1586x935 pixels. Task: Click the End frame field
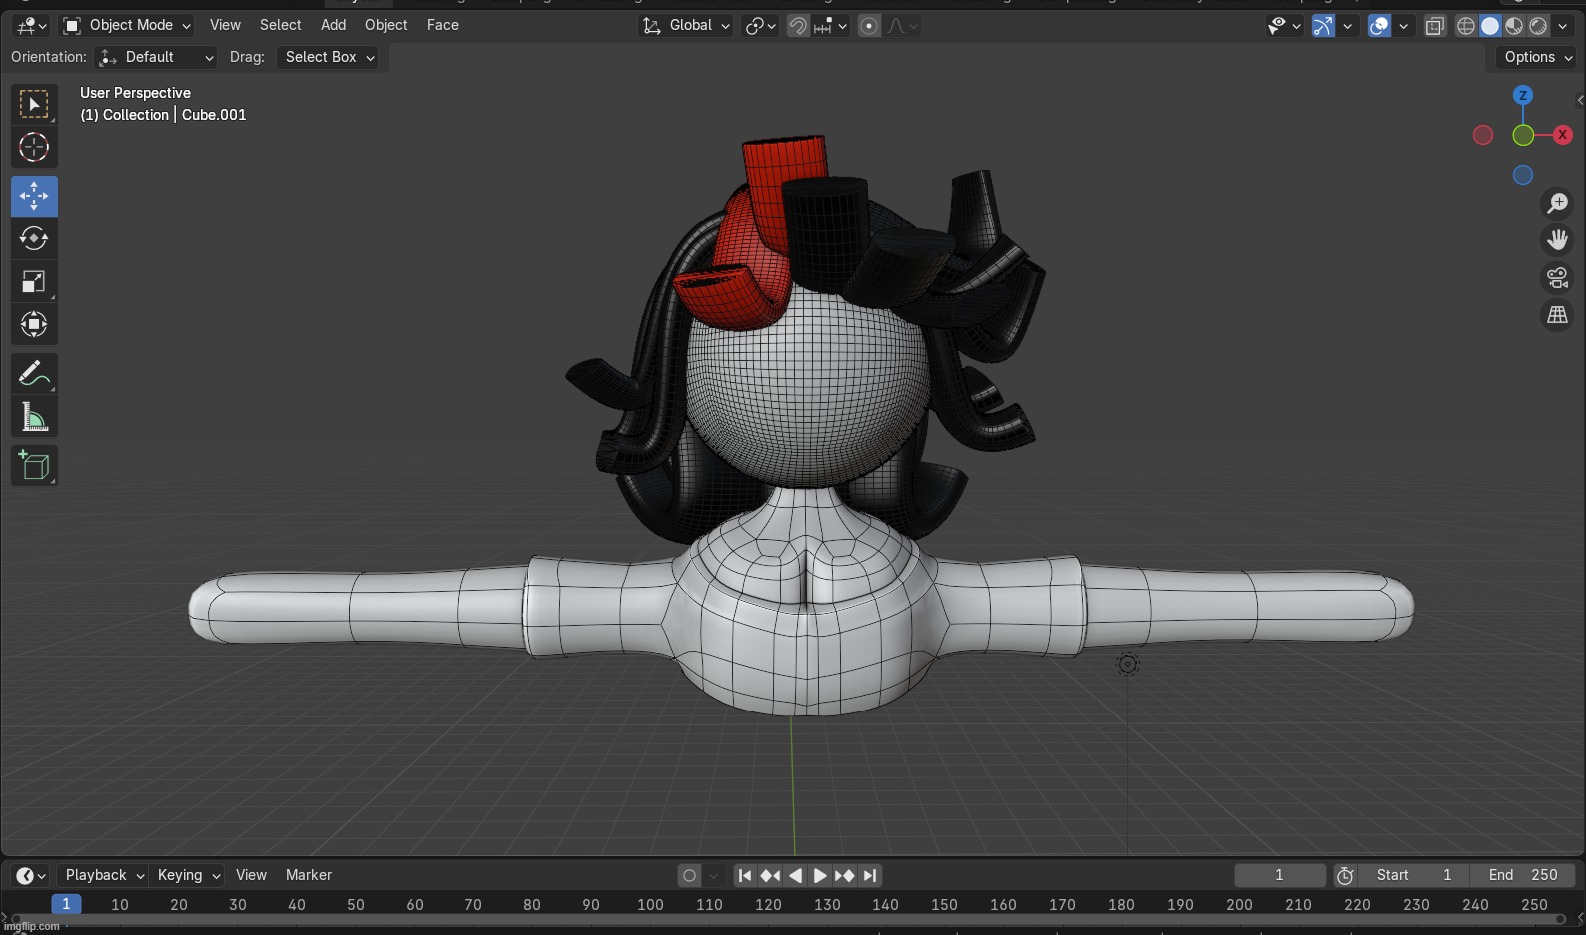pos(1523,875)
